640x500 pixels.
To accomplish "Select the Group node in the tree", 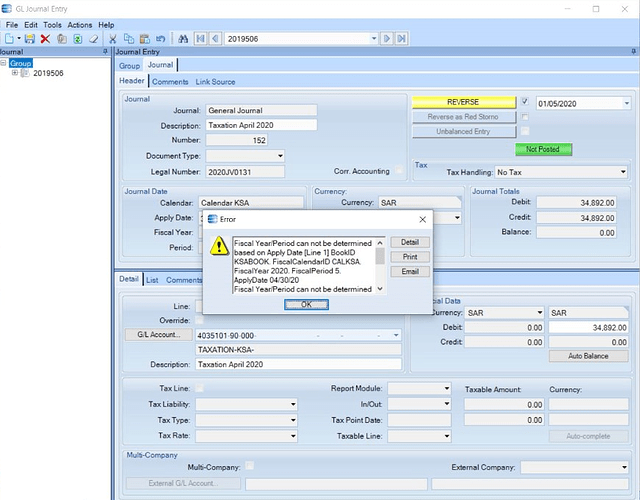I will pyautogui.click(x=20, y=63).
